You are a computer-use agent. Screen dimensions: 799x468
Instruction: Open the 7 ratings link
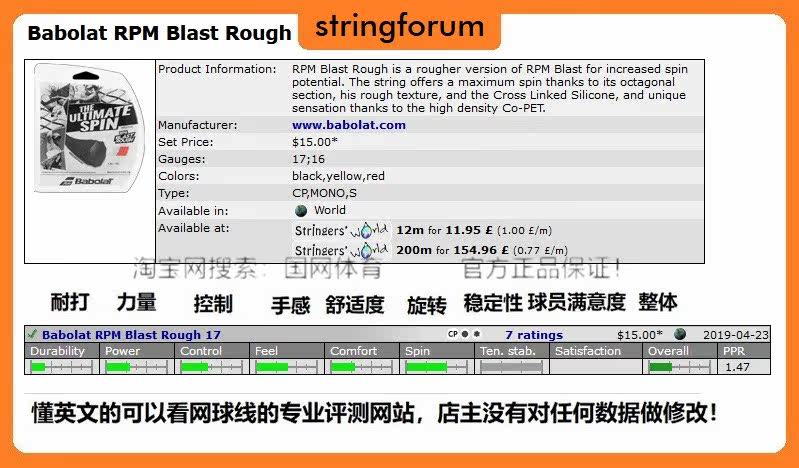(534, 335)
